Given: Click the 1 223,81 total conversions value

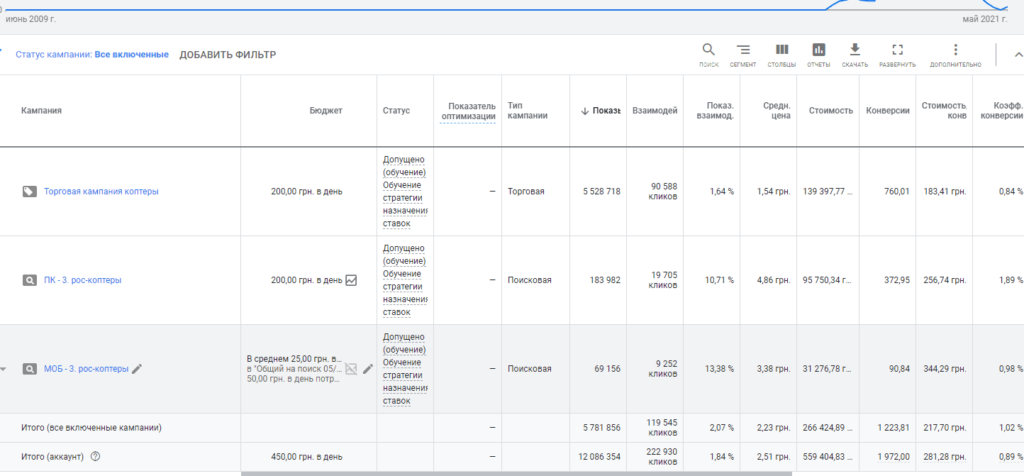Looking at the screenshot, I should [x=893, y=428].
